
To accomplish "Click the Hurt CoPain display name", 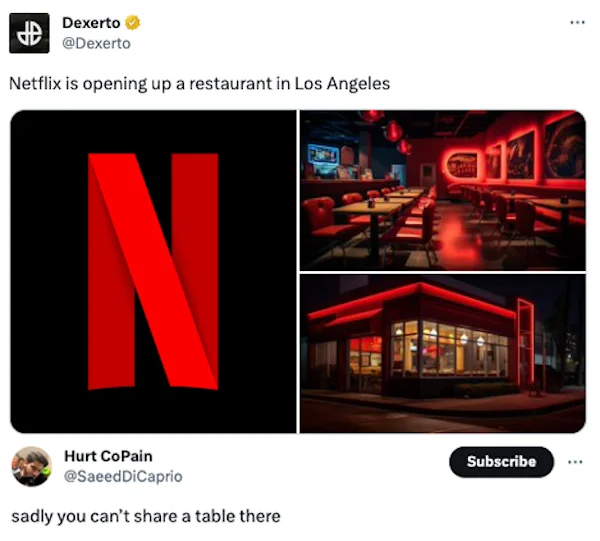I will click(108, 456).
